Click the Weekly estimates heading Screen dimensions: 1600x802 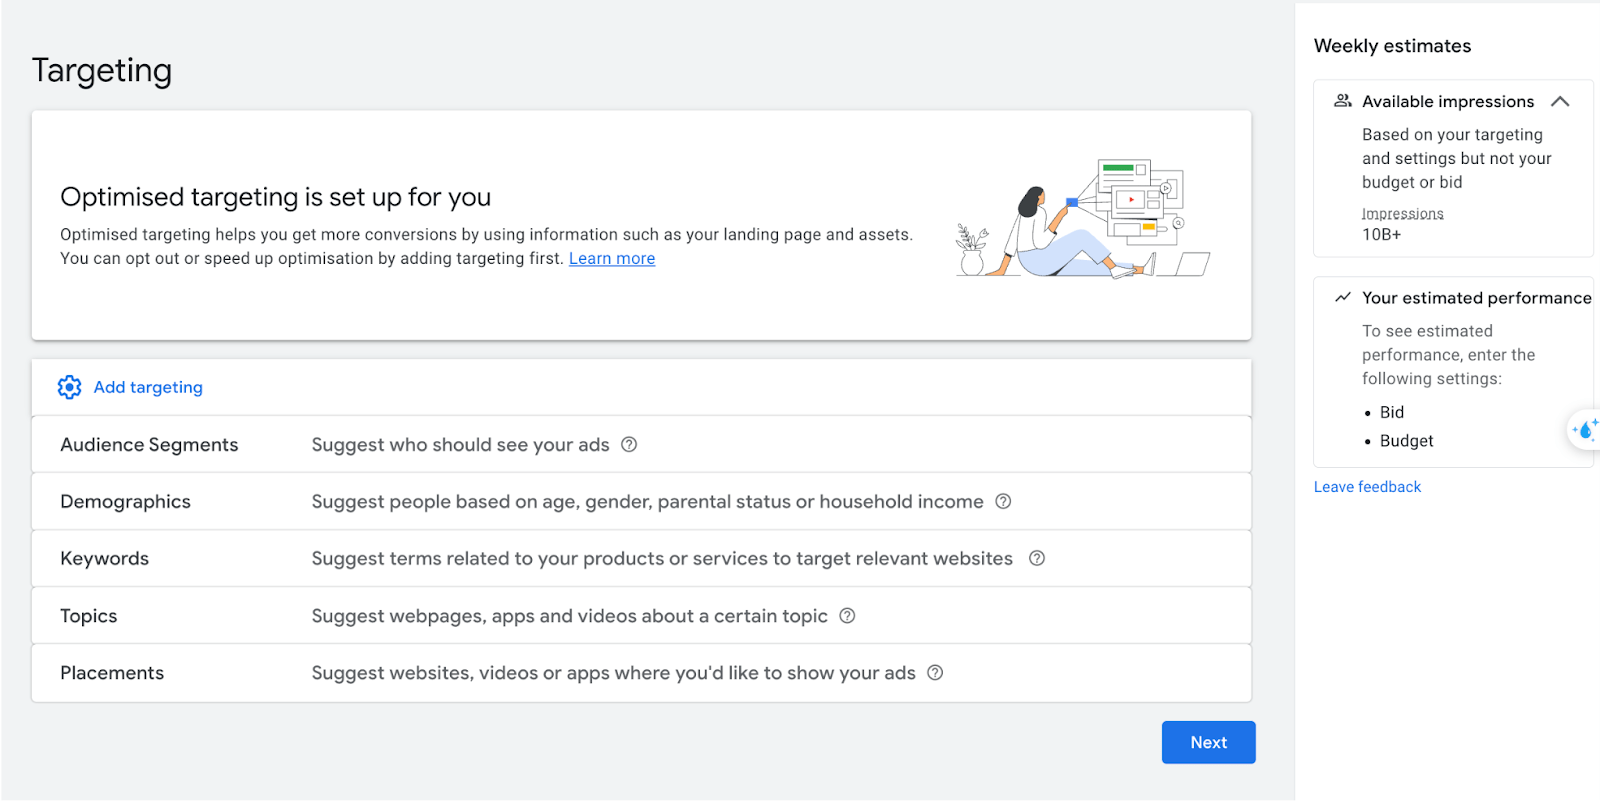tap(1392, 46)
